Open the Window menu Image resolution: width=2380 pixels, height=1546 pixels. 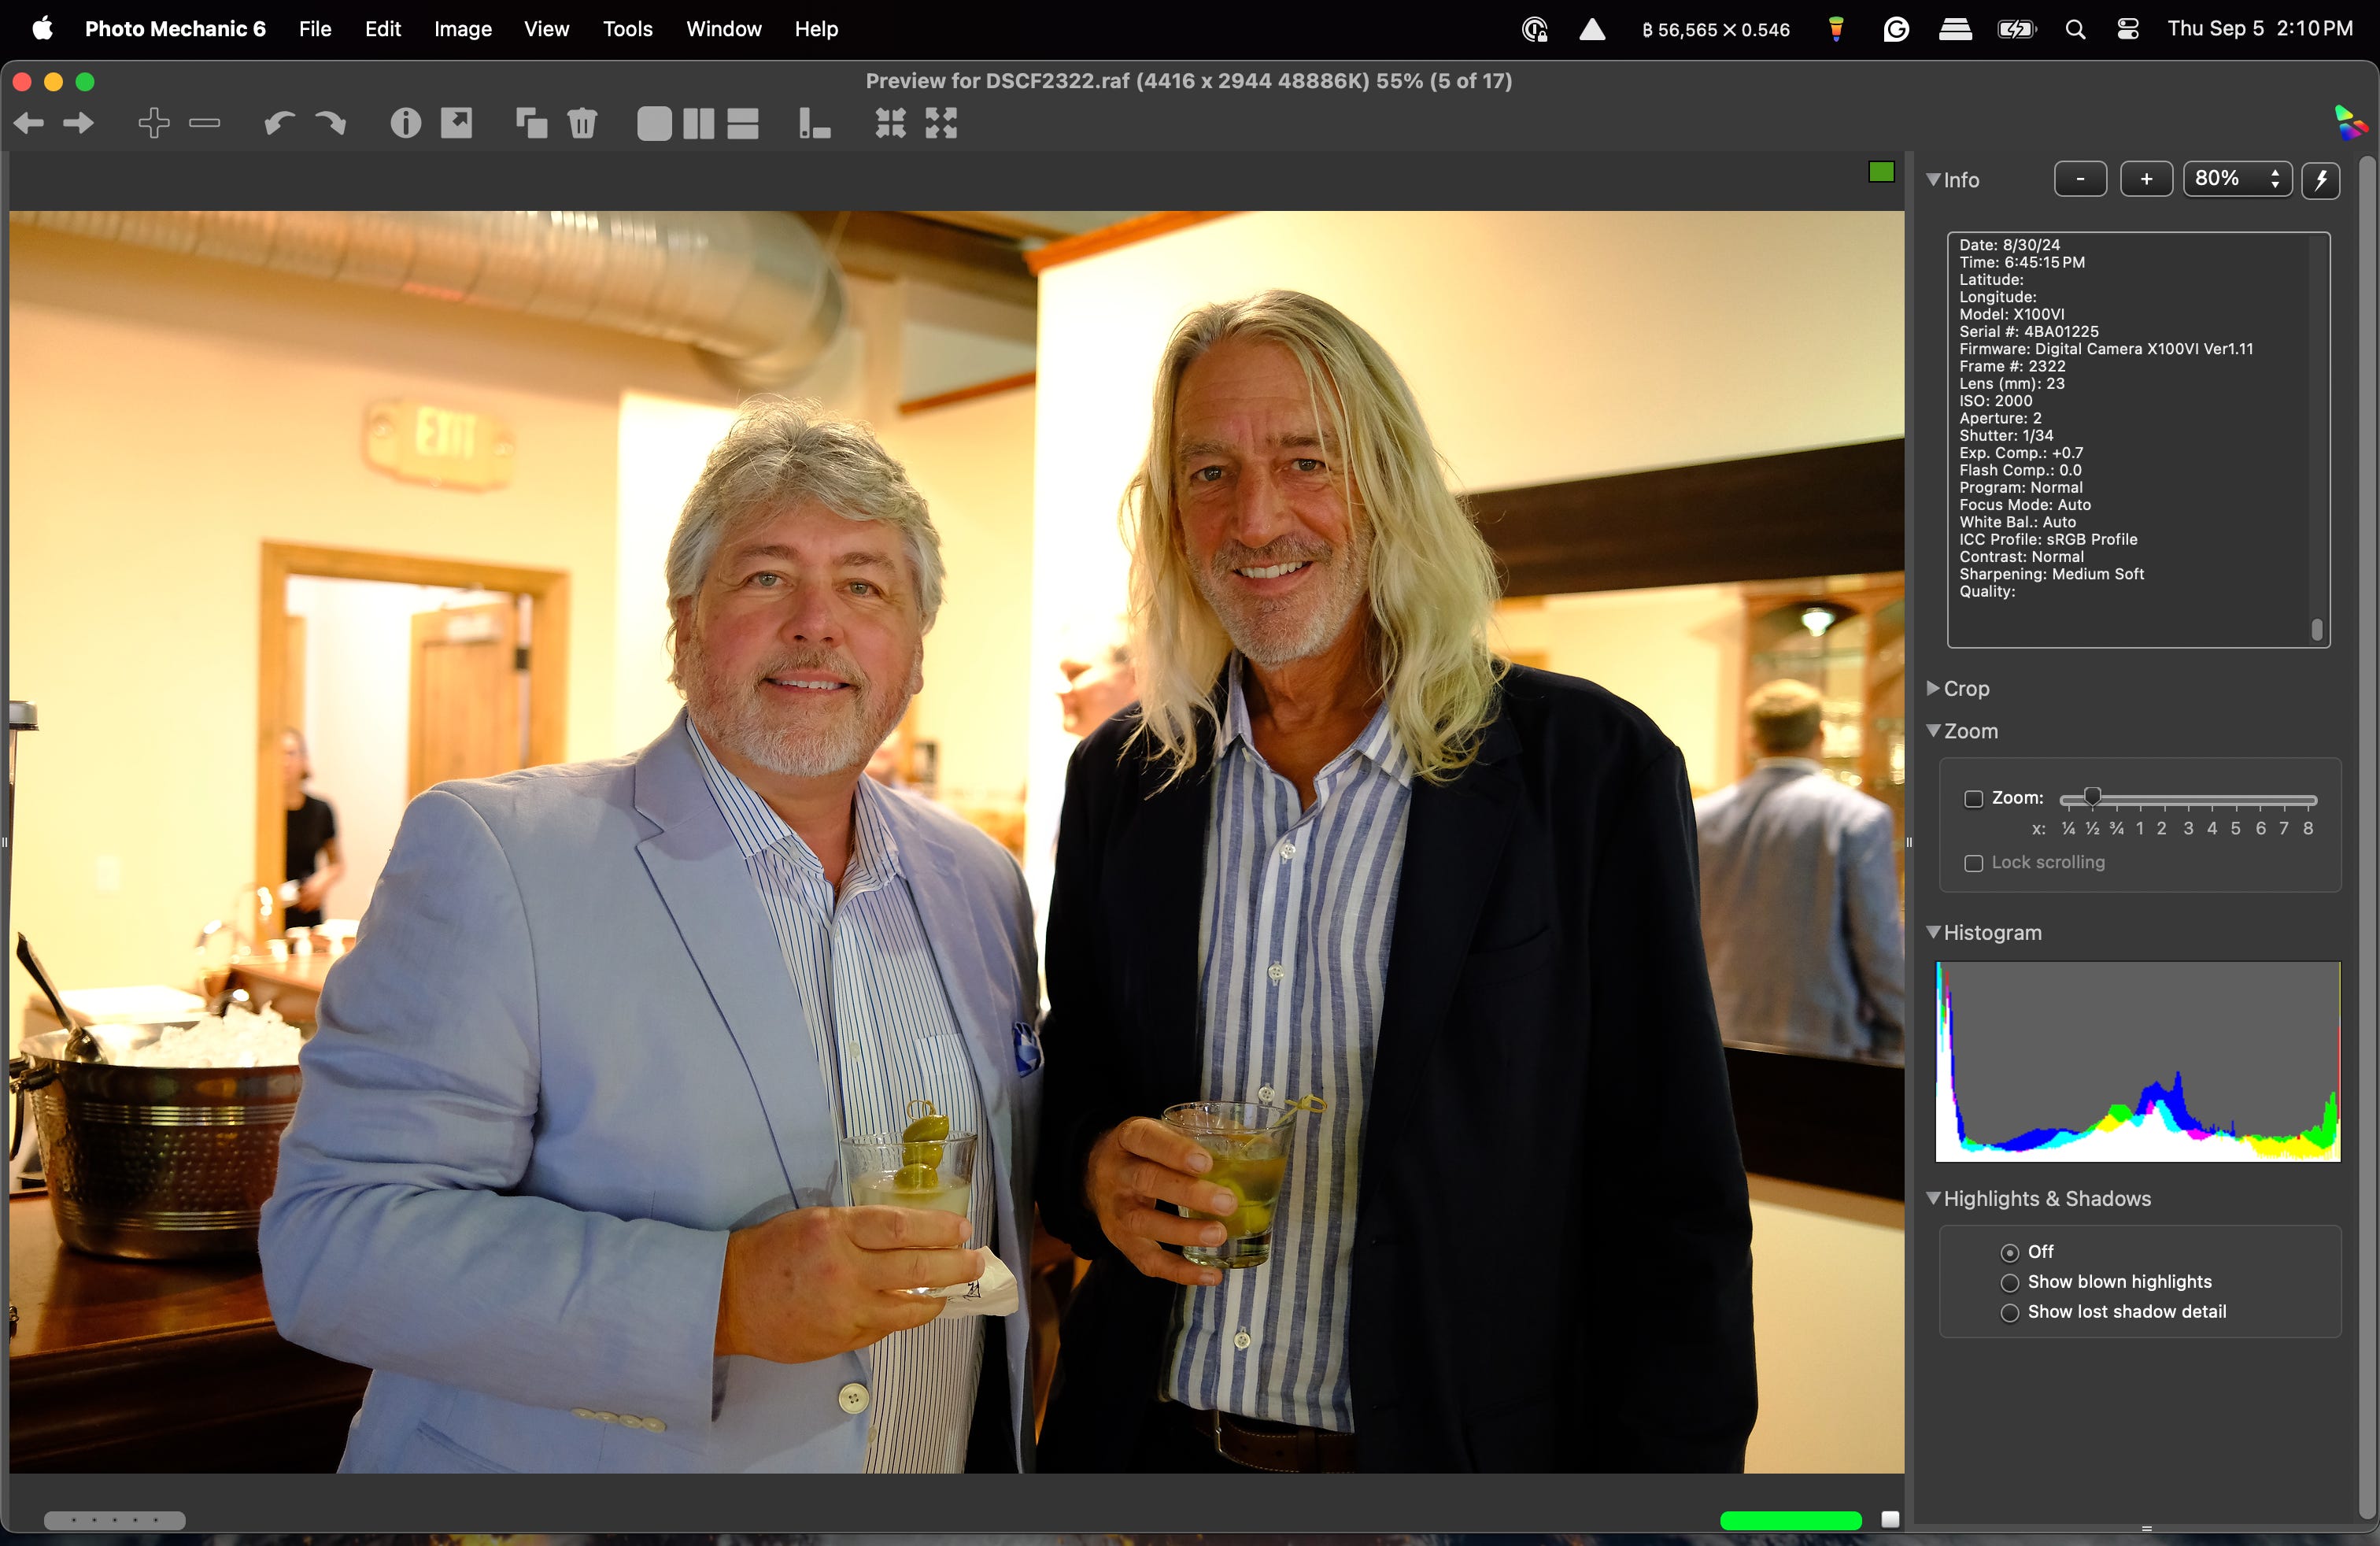[x=724, y=29]
